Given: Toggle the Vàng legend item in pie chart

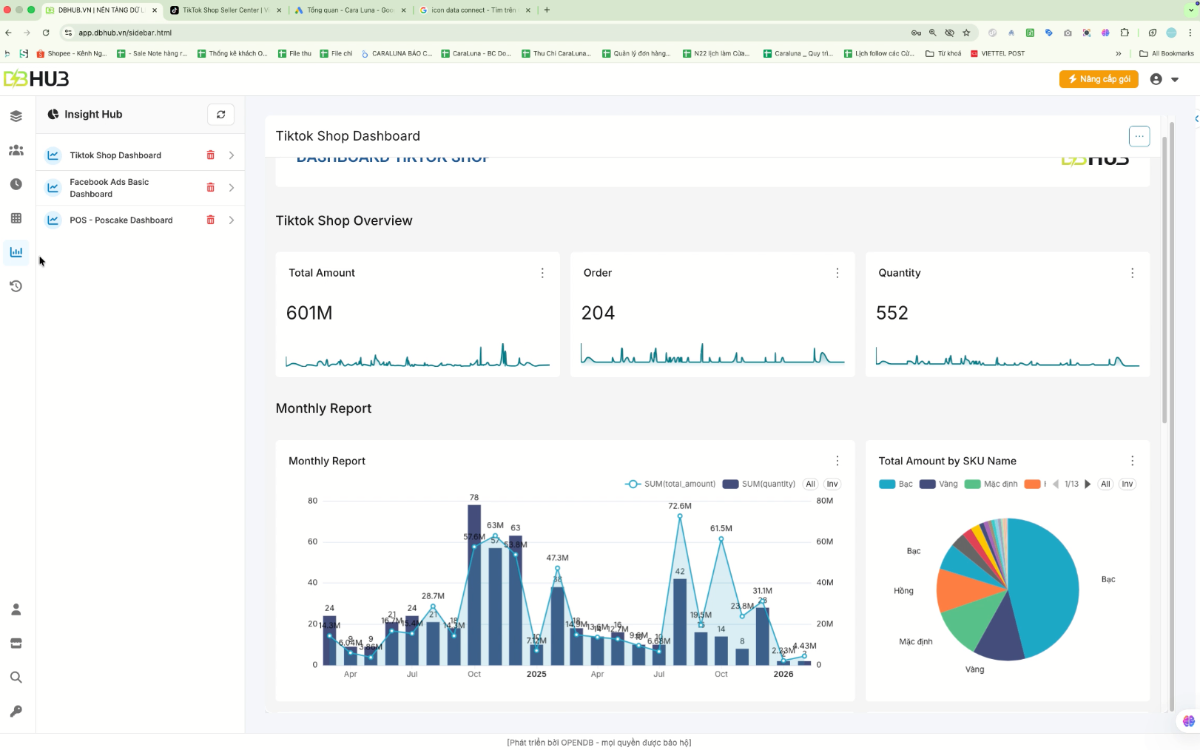Looking at the screenshot, I should coord(939,484).
